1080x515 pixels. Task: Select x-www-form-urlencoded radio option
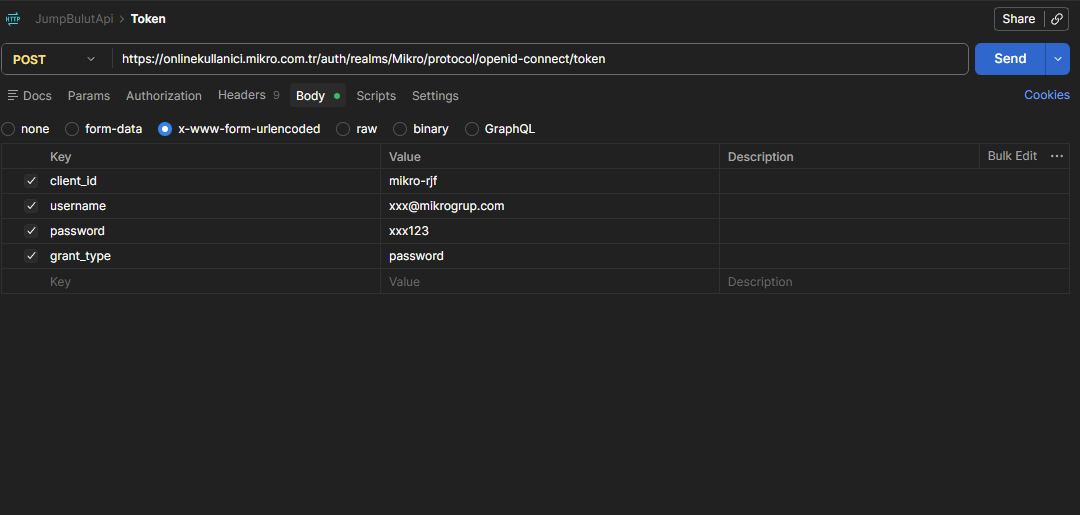(165, 129)
